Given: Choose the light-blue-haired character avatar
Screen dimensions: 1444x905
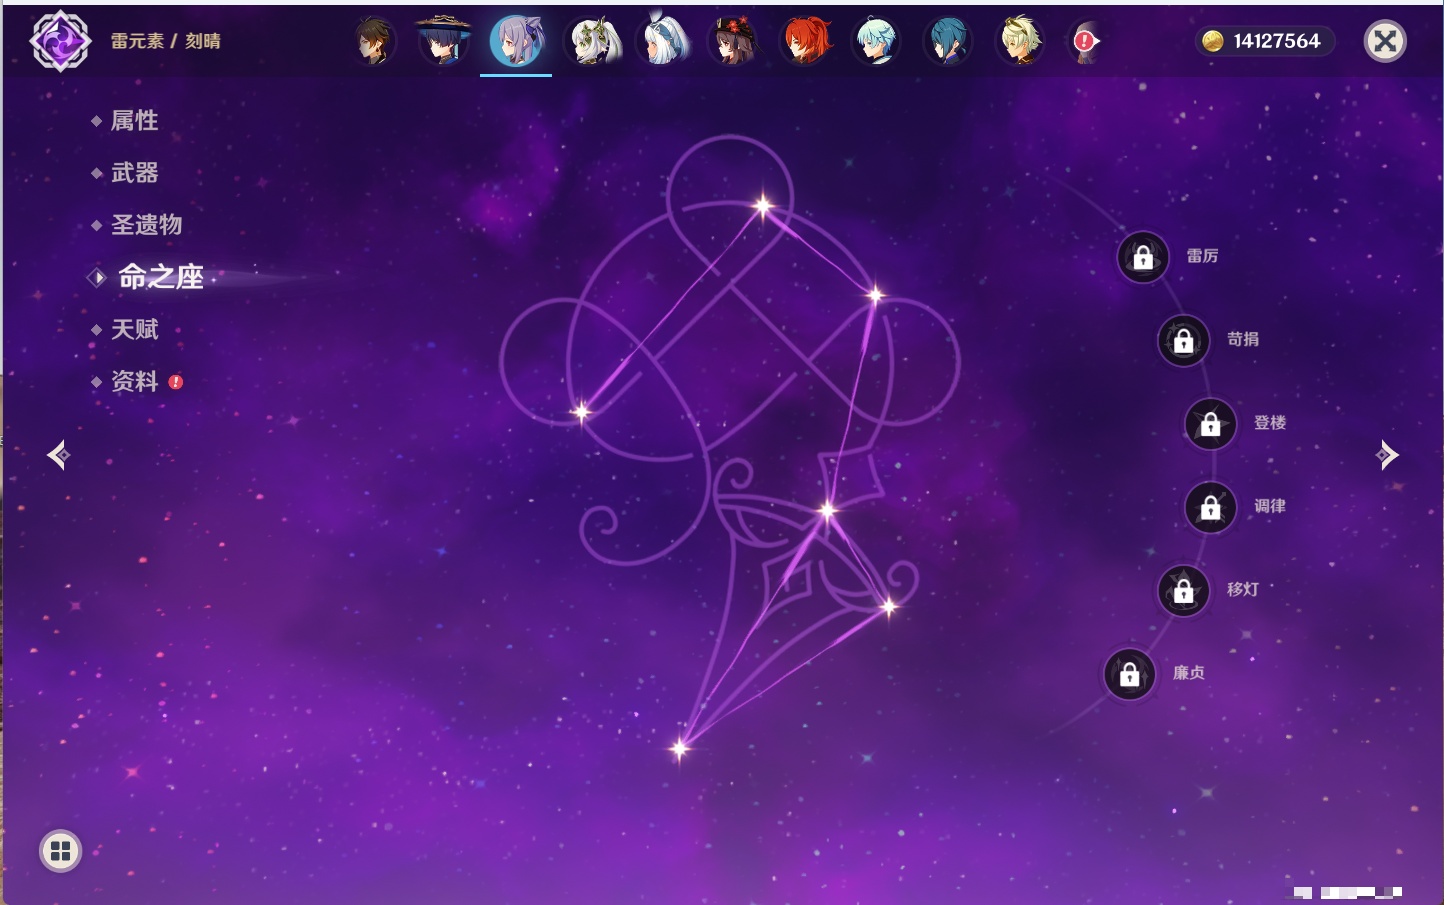Looking at the screenshot, I should [877, 41].
